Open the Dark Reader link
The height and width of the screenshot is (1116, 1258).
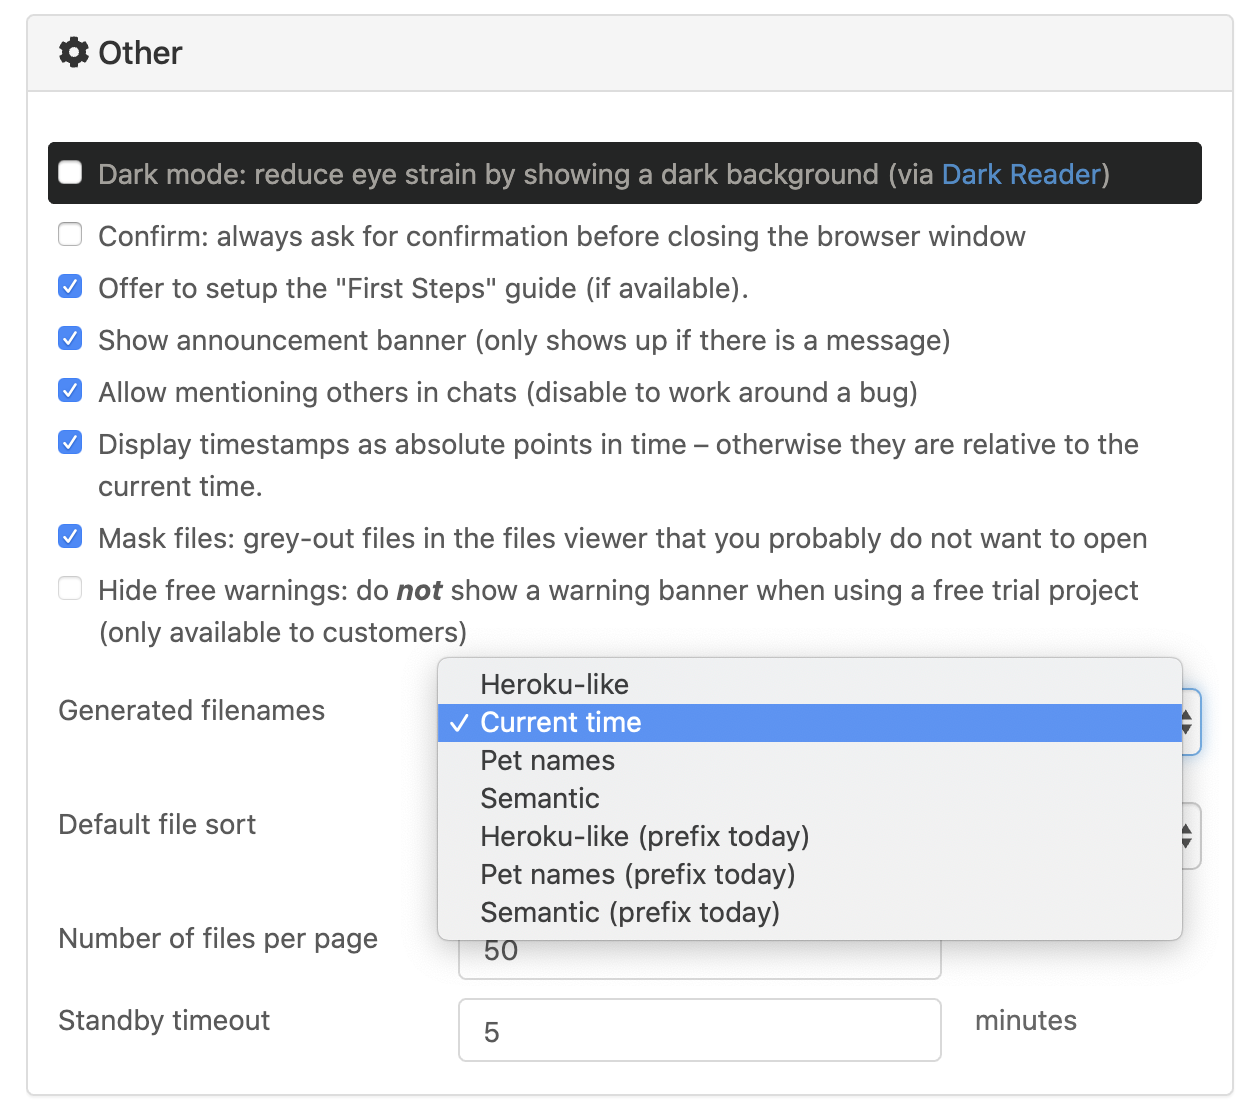pyautogui.click(x=1020, y=174)
